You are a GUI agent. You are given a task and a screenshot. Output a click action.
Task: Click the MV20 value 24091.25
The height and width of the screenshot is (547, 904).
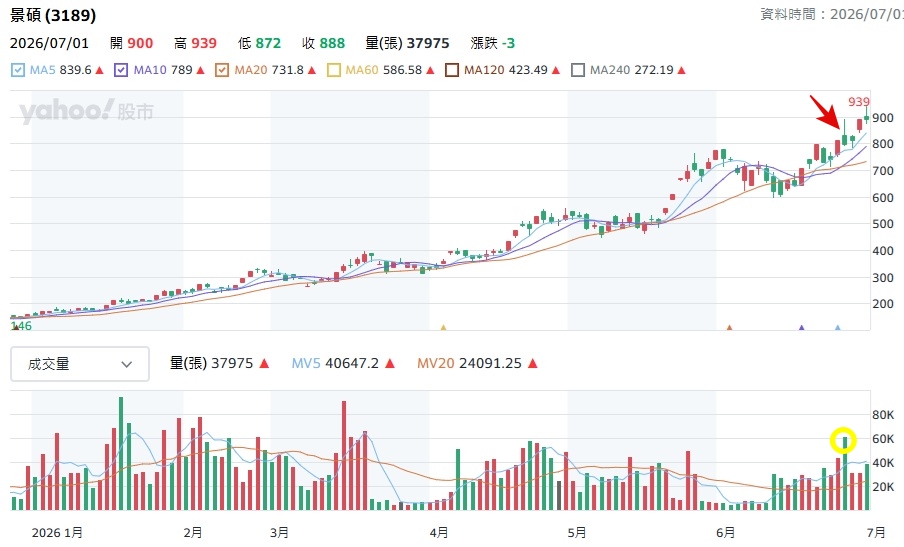point(488,364)
